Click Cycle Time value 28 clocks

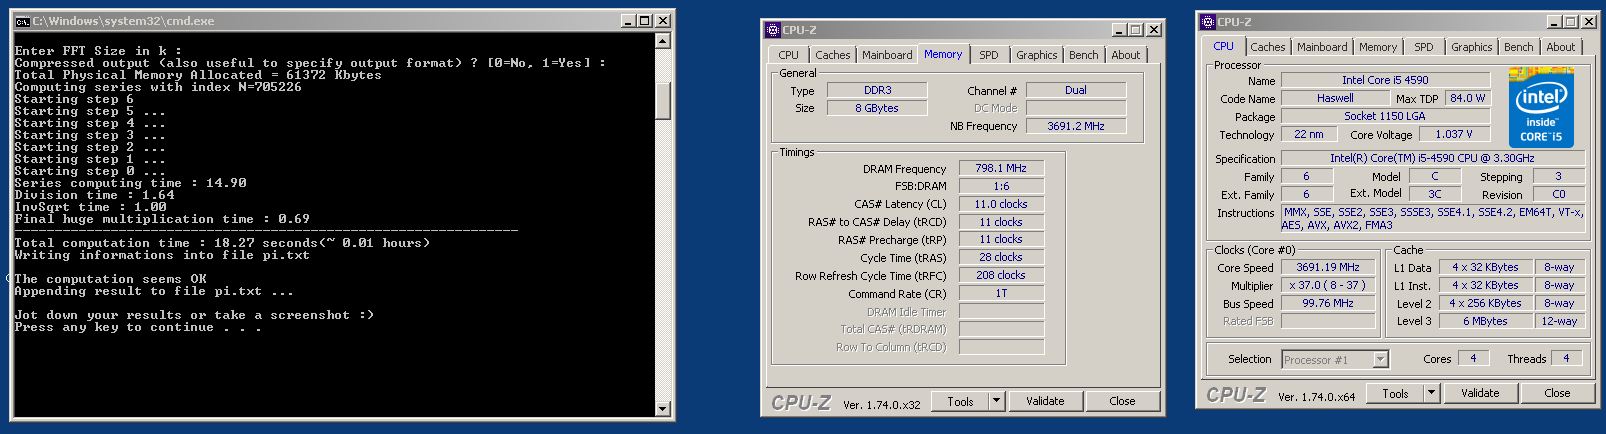tap(1001, 257)
